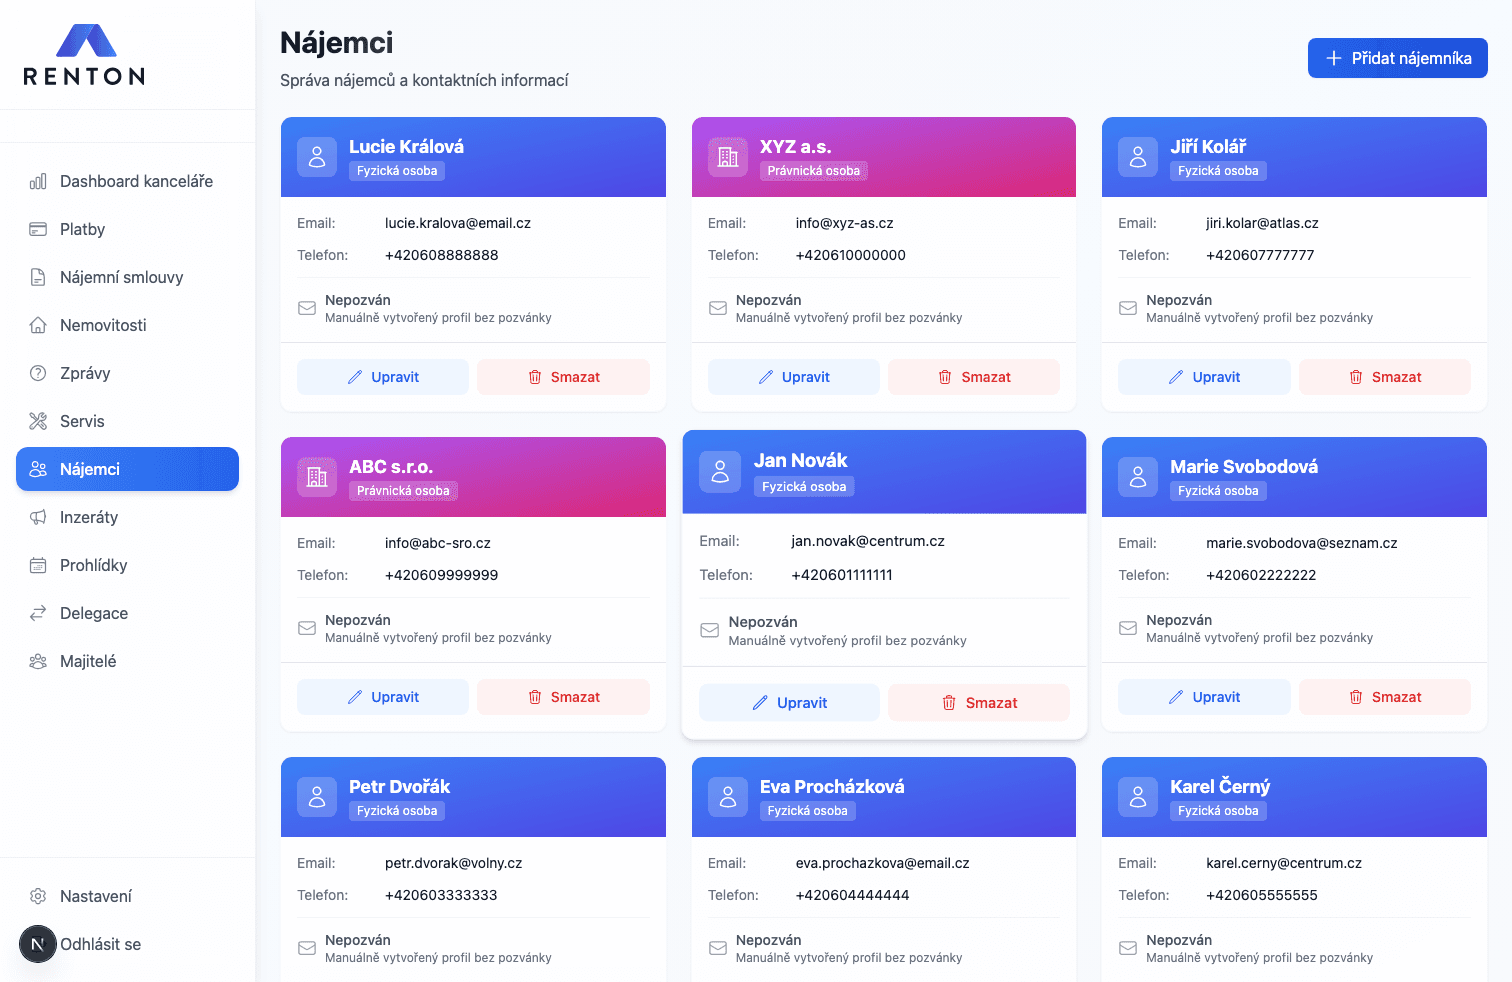Viewport: 1512px width, 982px height.
Task: Edit Lucie Králová with Upravit
Action: coord(383,377)
